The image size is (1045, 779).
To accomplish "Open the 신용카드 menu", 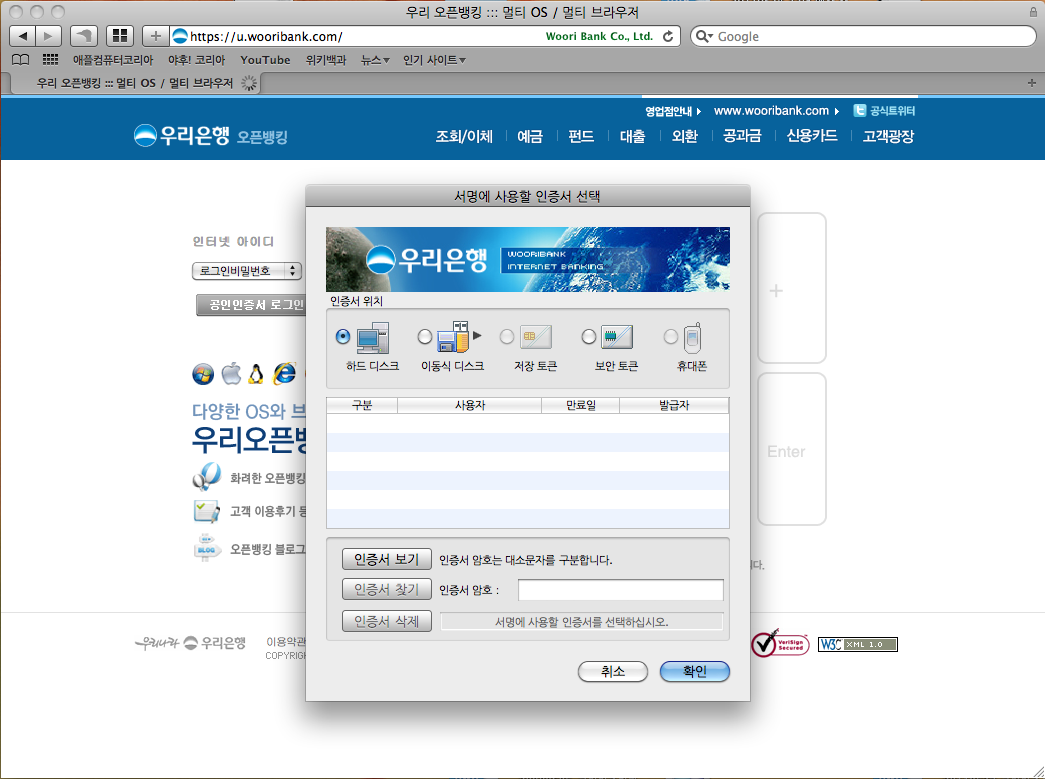I will [x=812, y=136].
